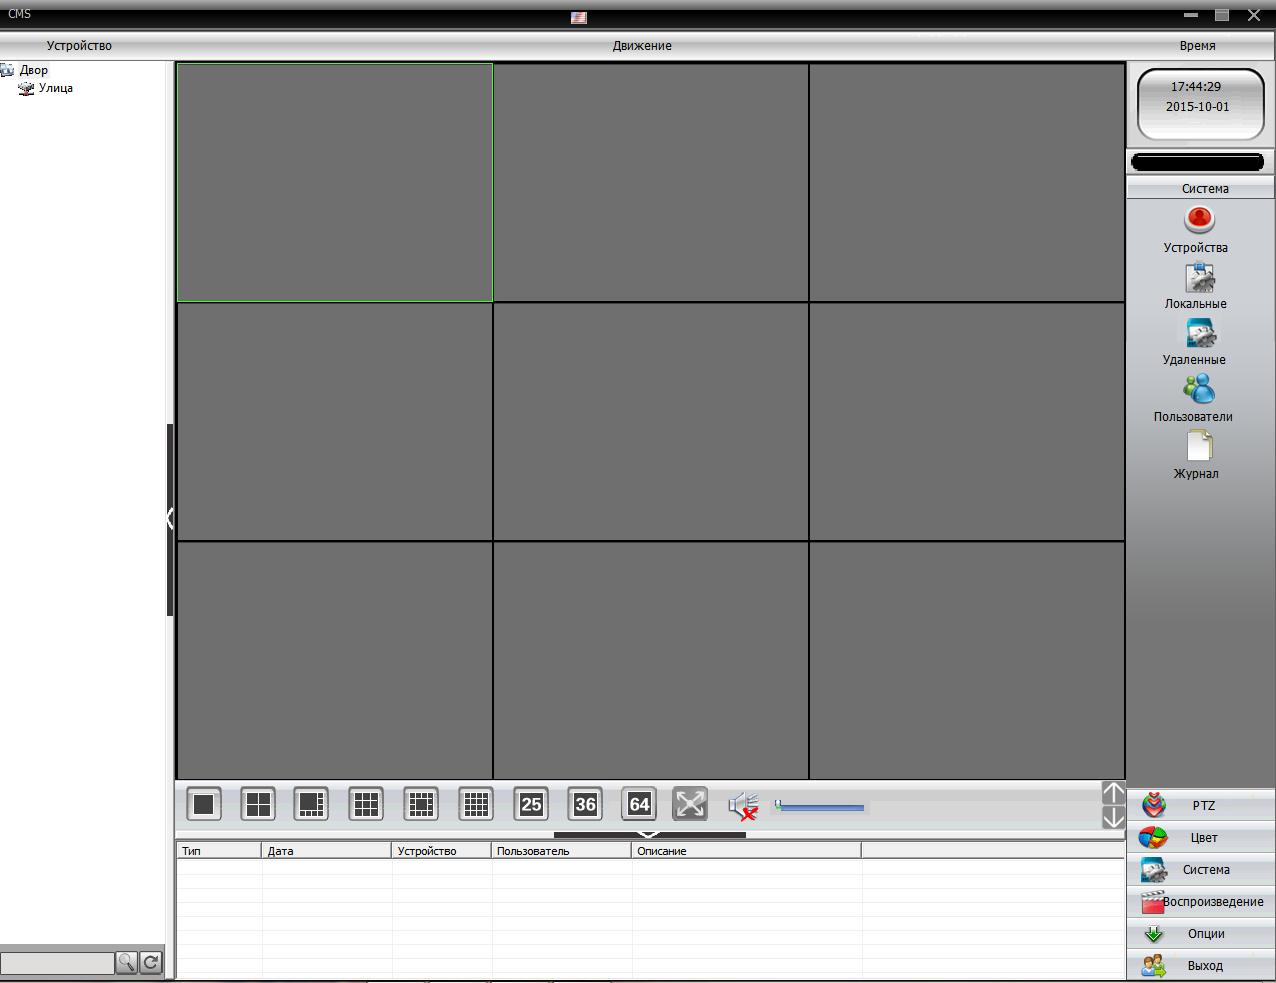Toggle fullscreen video view
The image size is (1276, 983).
[x=690, y=804]
